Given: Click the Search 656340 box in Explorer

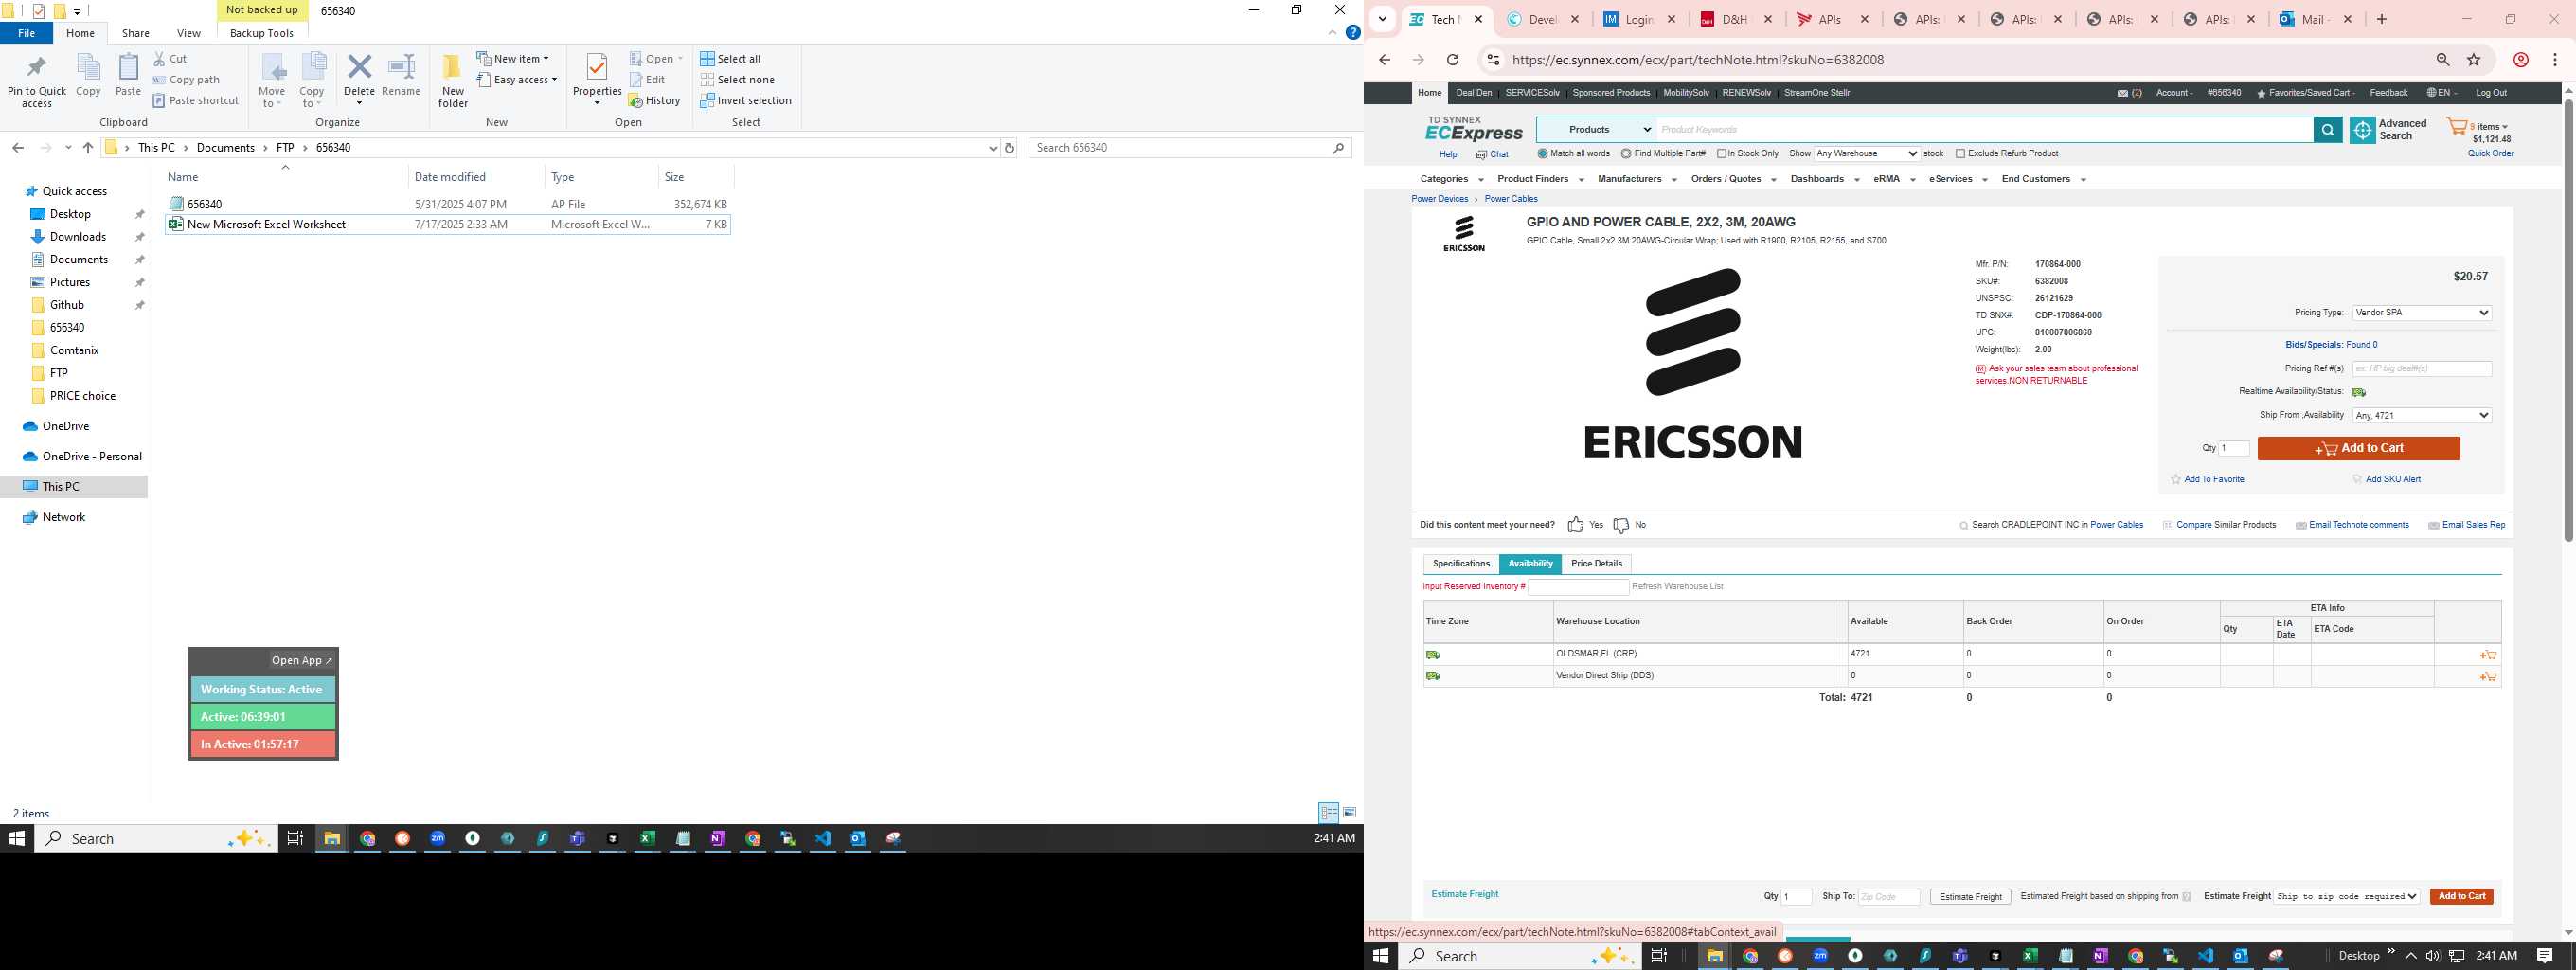Looking at the screenshot, I should [1190, 148].
